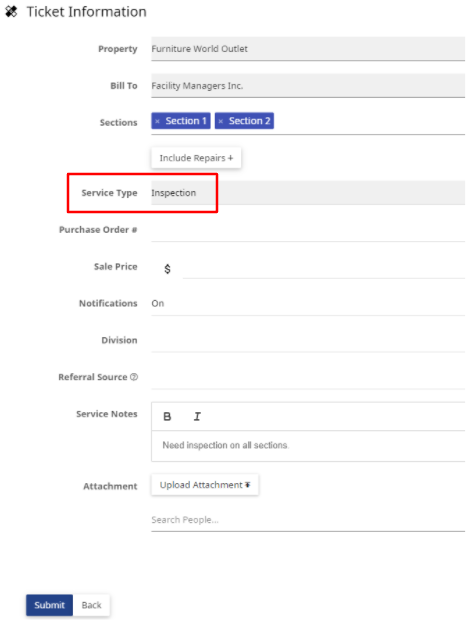466x621 pixels.
Task: Click the Back button
Action: click(91, 605)
